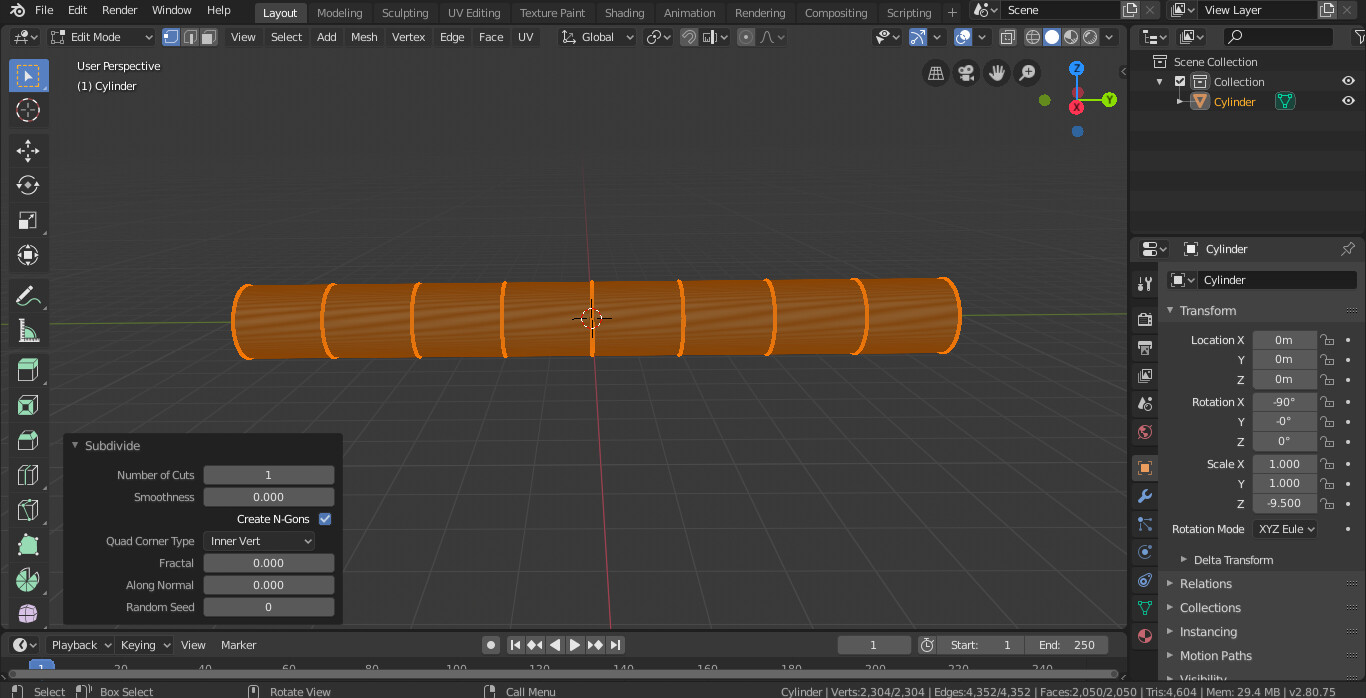The width and height of the screenshot is (1366, 698).
Task: Hide the Cylinder object in the outliner
Action: (1347, 100)
